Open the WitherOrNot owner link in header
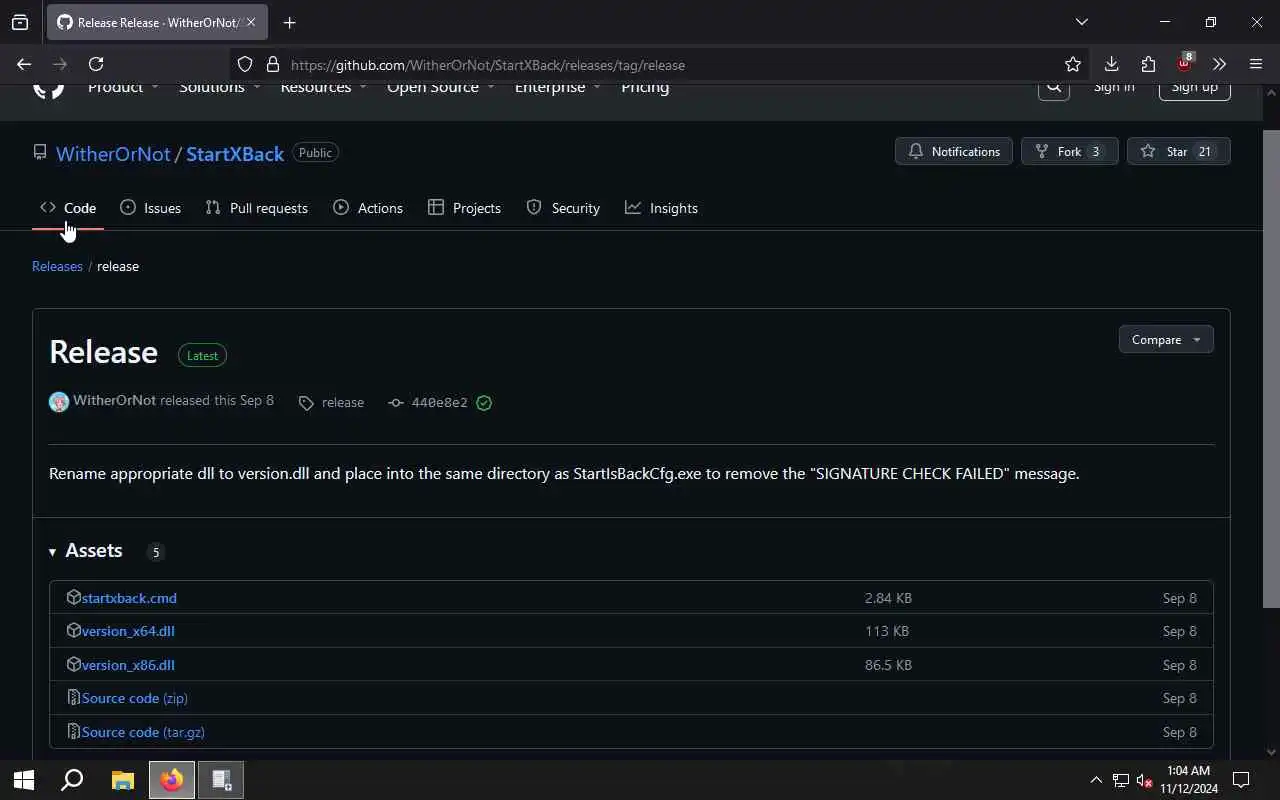The width and height of the screenshot is (1280, 800). tap(113, 154)
